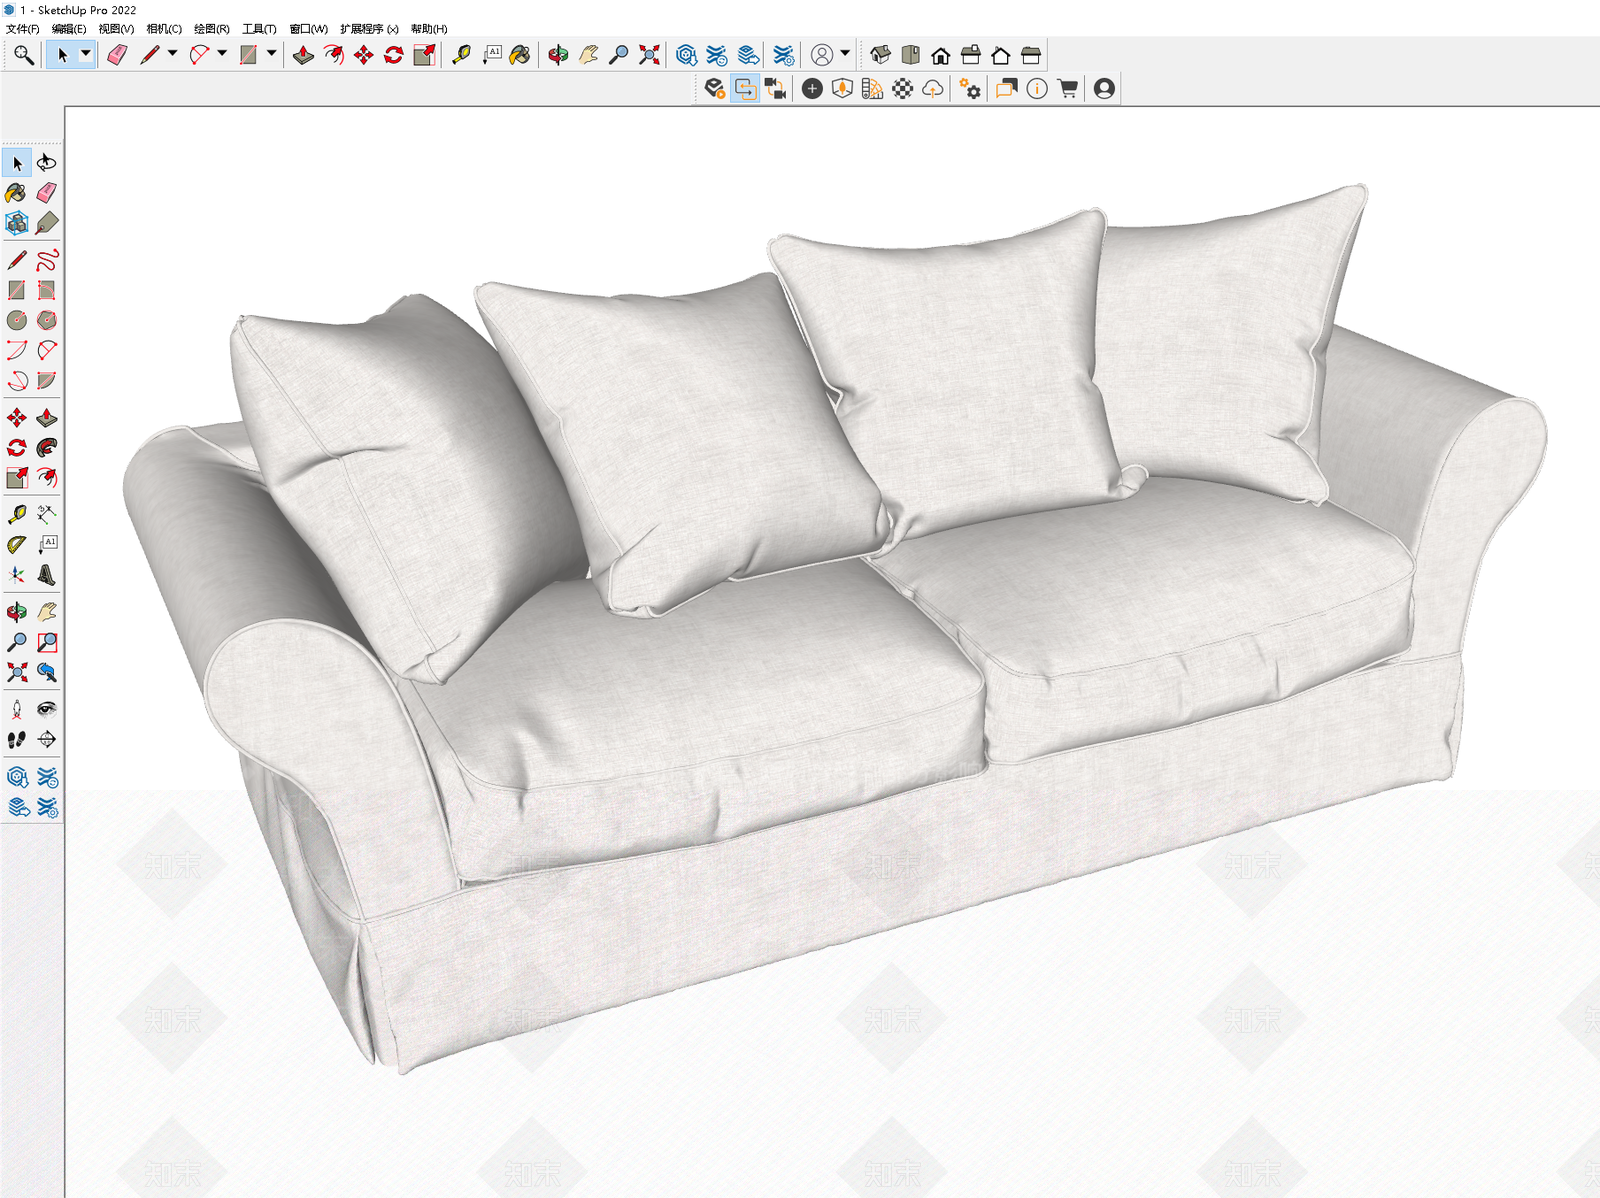Choose the Zoom Window tool in left toolbar
This screenshot has height=1198, width=1600.
coord(47,642)
